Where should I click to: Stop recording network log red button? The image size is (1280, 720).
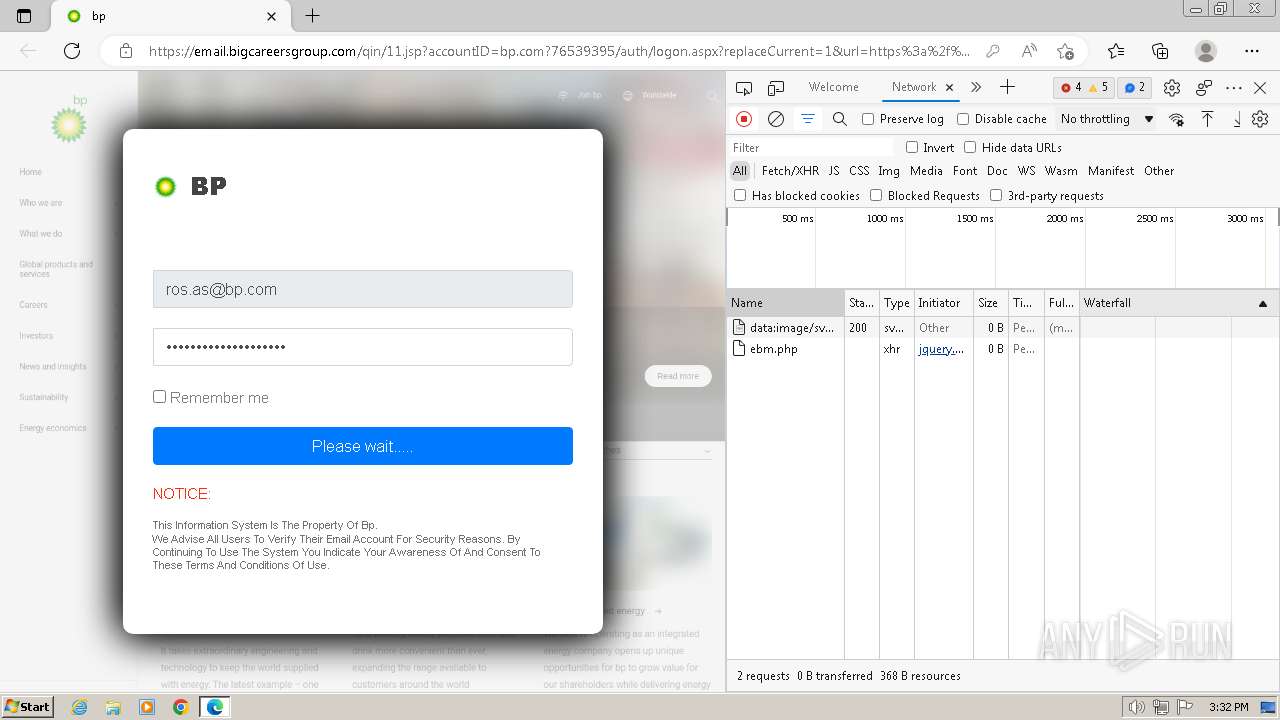point(744,119)
